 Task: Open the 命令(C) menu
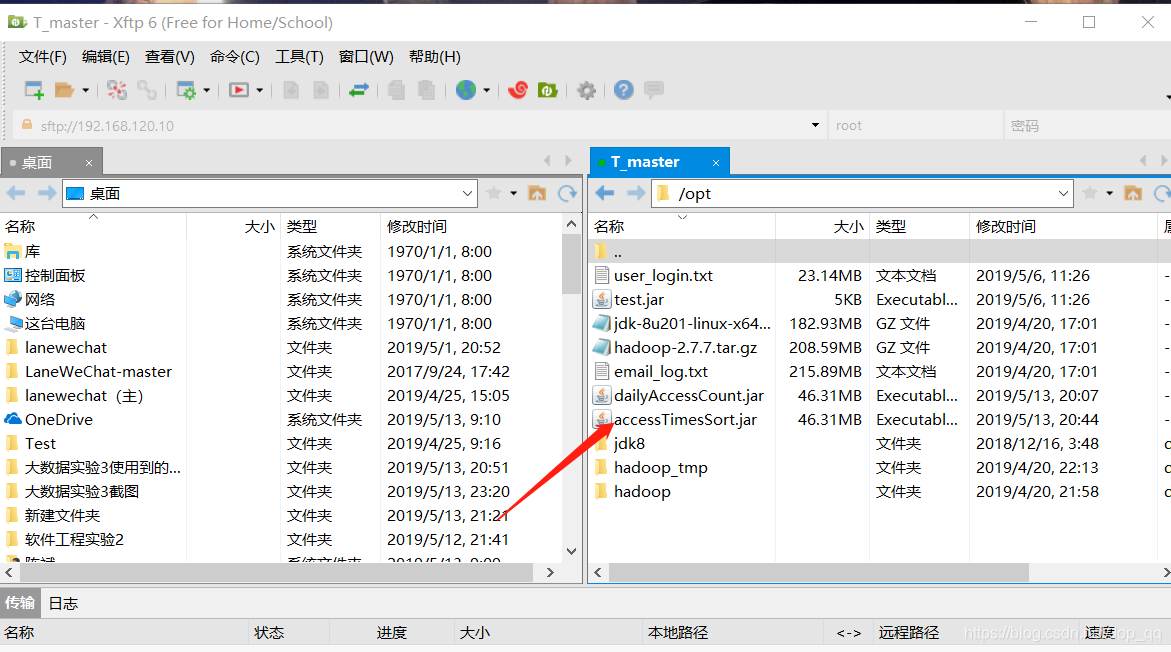(x=234, y=57)
